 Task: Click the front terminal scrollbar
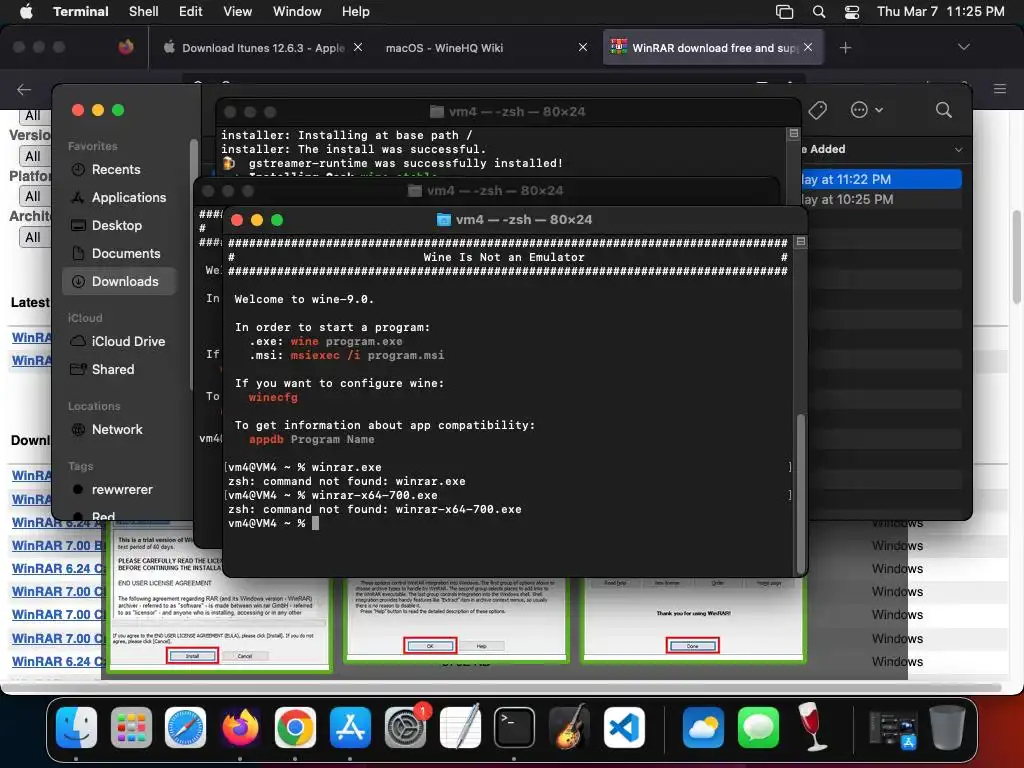(x=801, y=493)
